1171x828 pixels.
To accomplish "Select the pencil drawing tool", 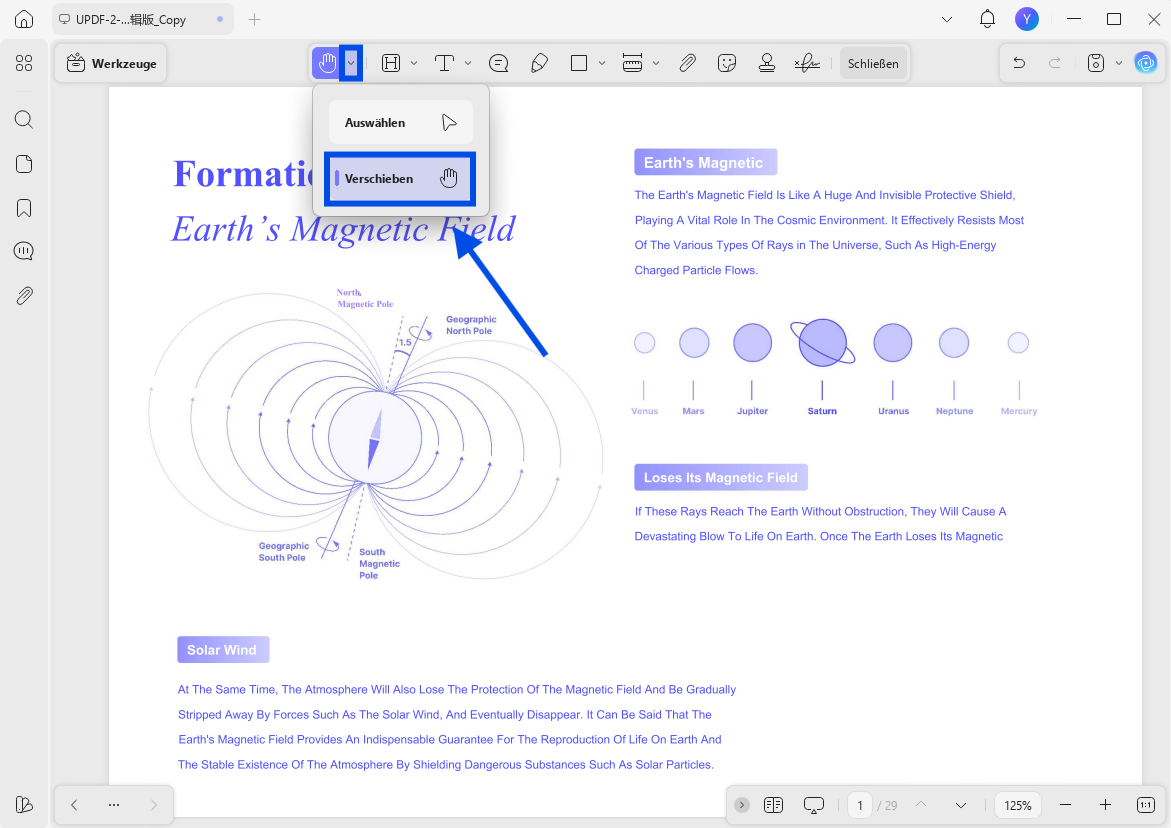I will pyautogui.click(x=539, y=63).
